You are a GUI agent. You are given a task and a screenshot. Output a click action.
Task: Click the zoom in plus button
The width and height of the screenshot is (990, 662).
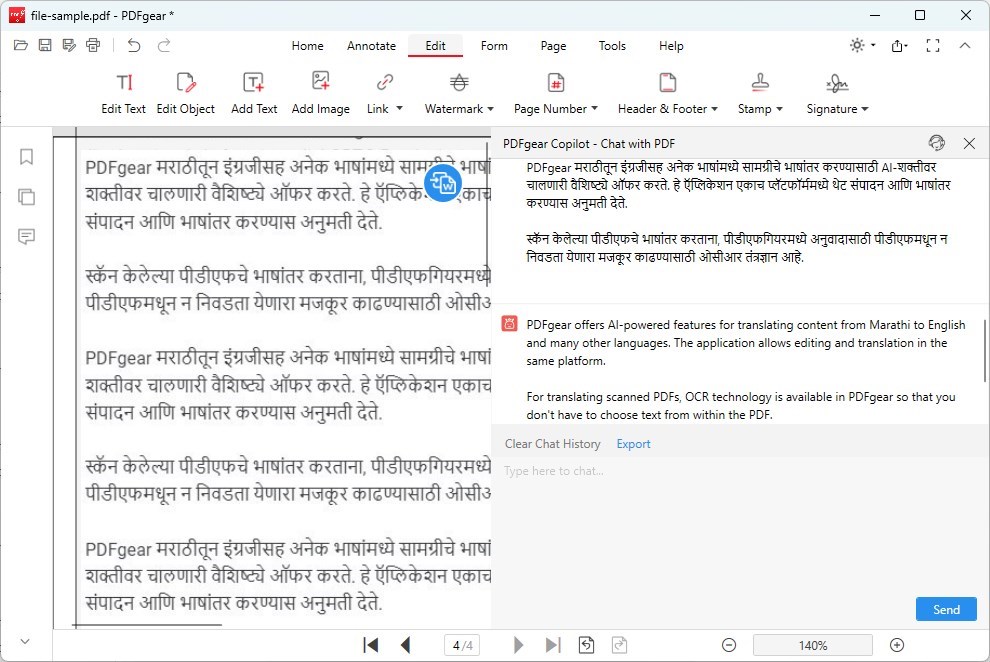click(897, 645)
